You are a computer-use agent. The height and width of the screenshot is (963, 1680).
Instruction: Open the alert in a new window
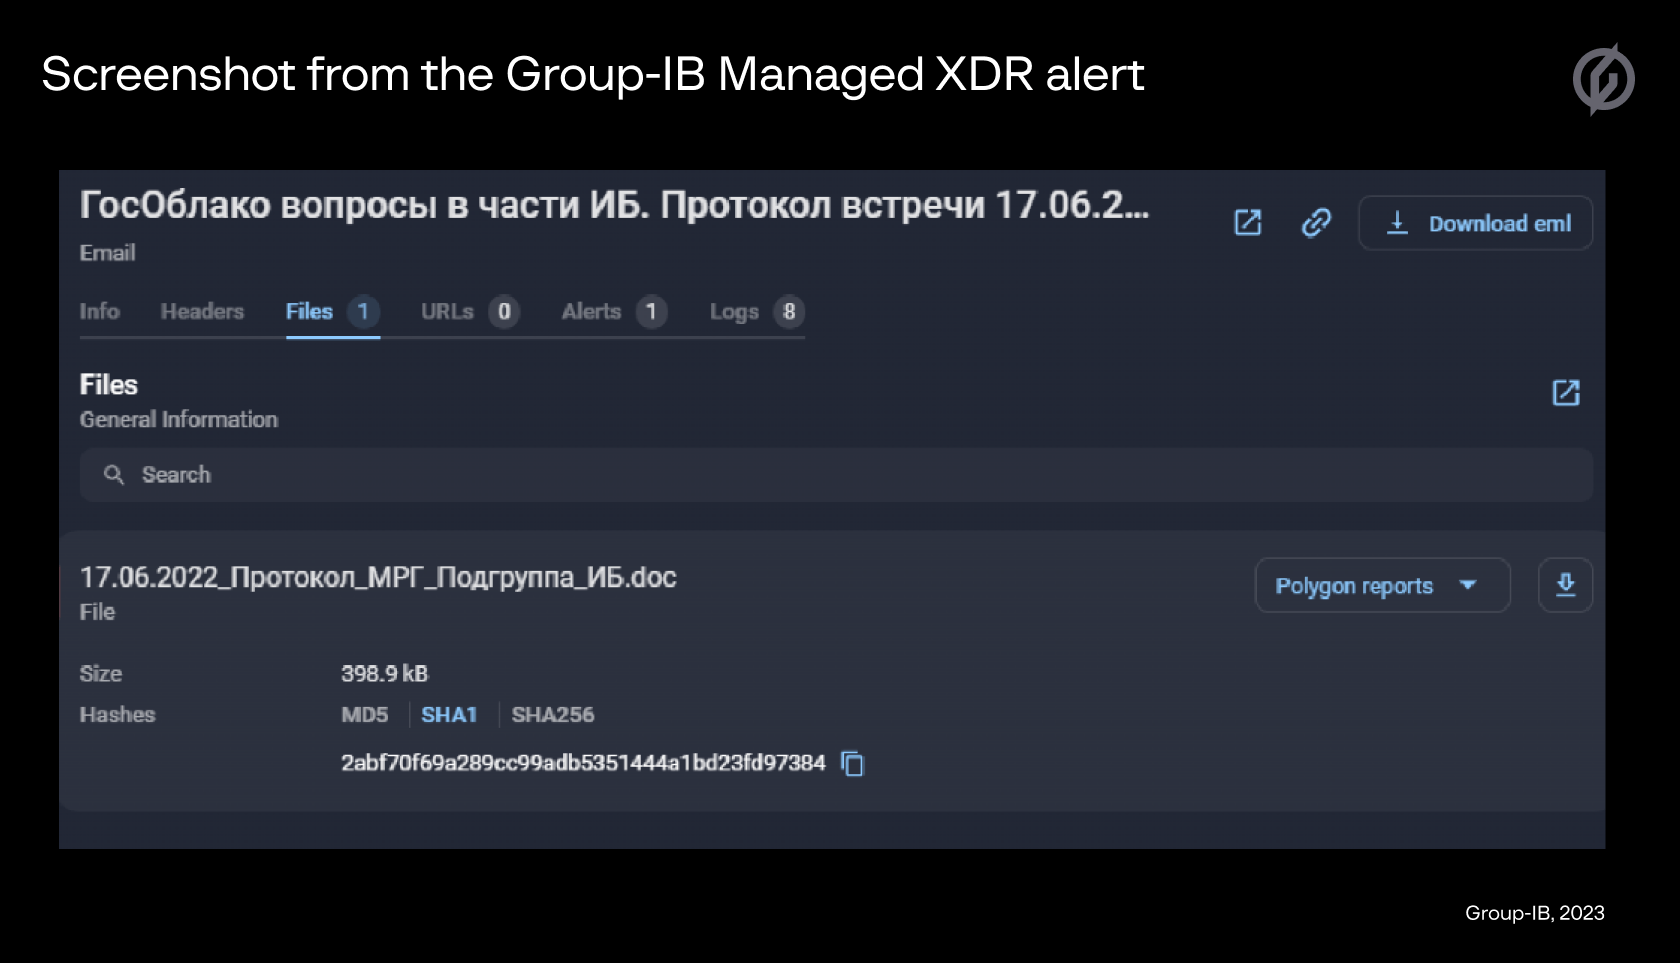click(x=1247, y=223)
